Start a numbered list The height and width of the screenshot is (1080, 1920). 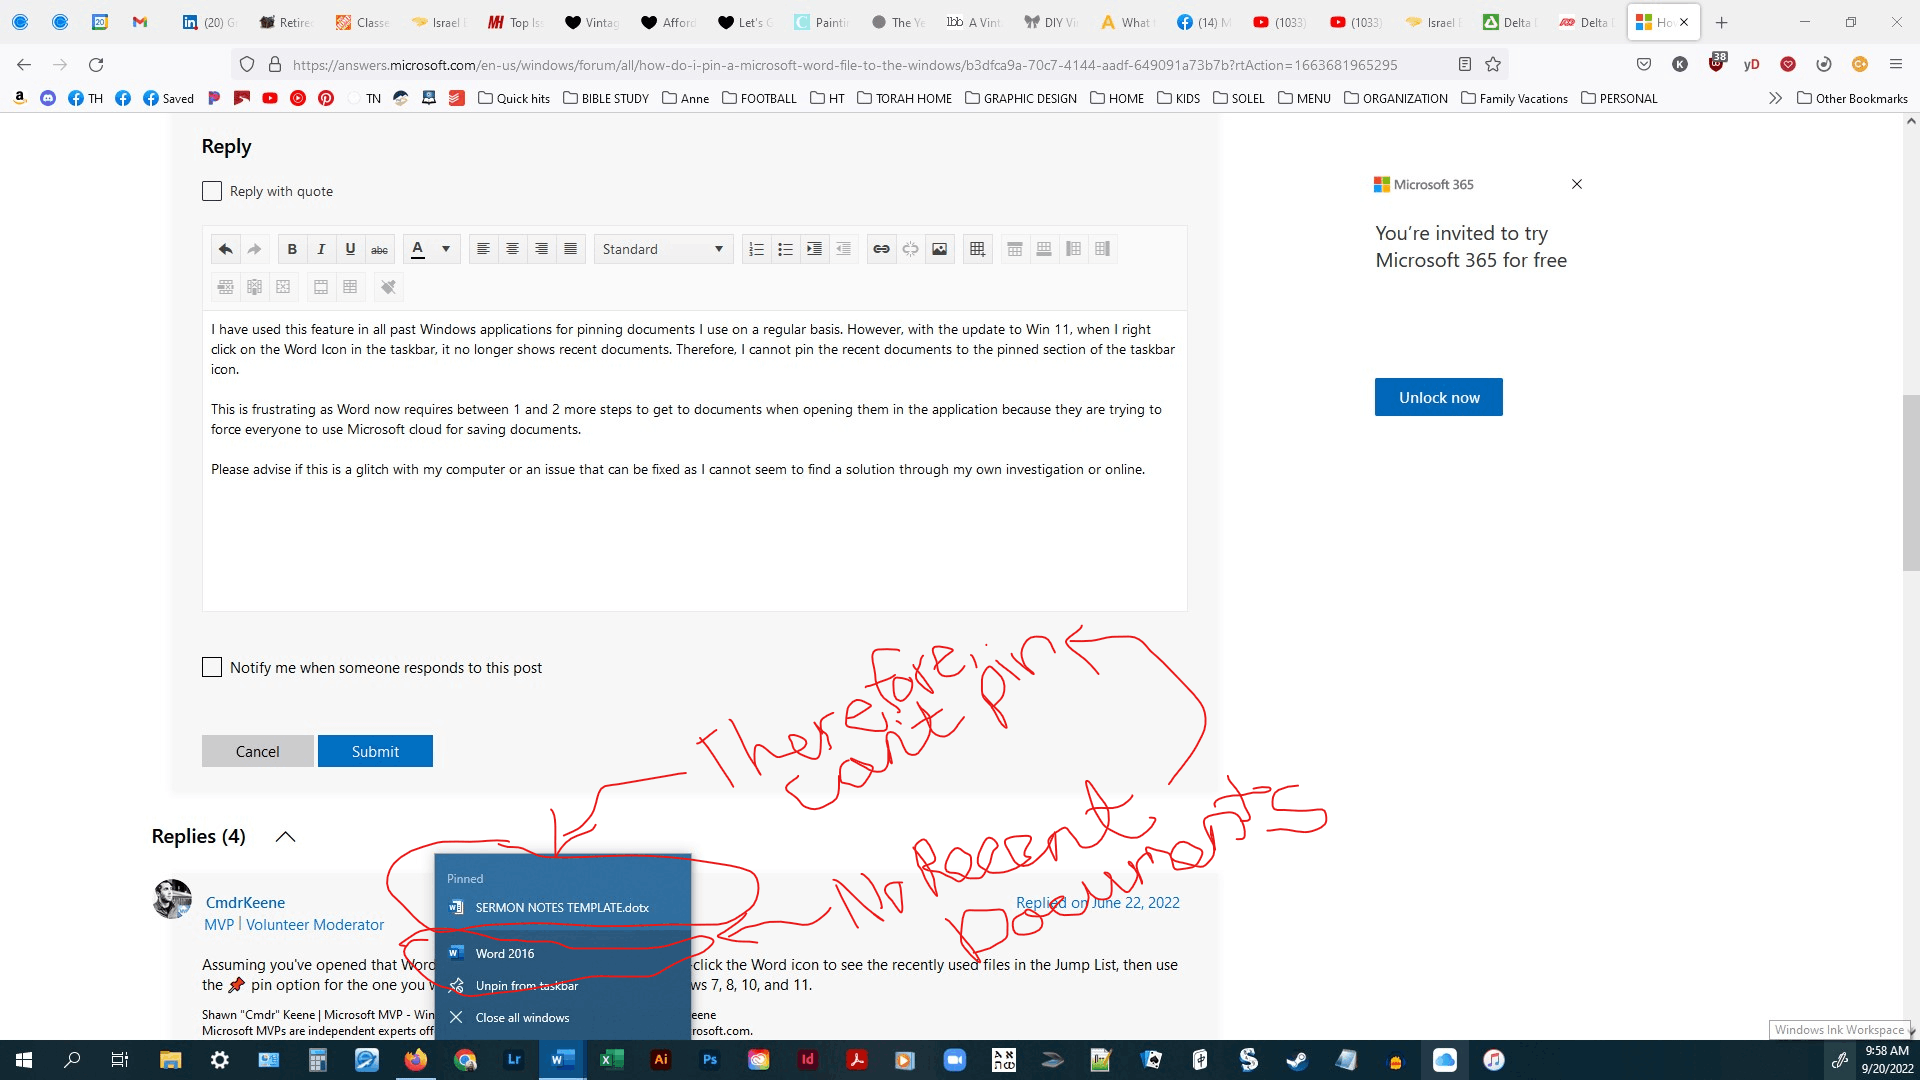tap(756, 249)
